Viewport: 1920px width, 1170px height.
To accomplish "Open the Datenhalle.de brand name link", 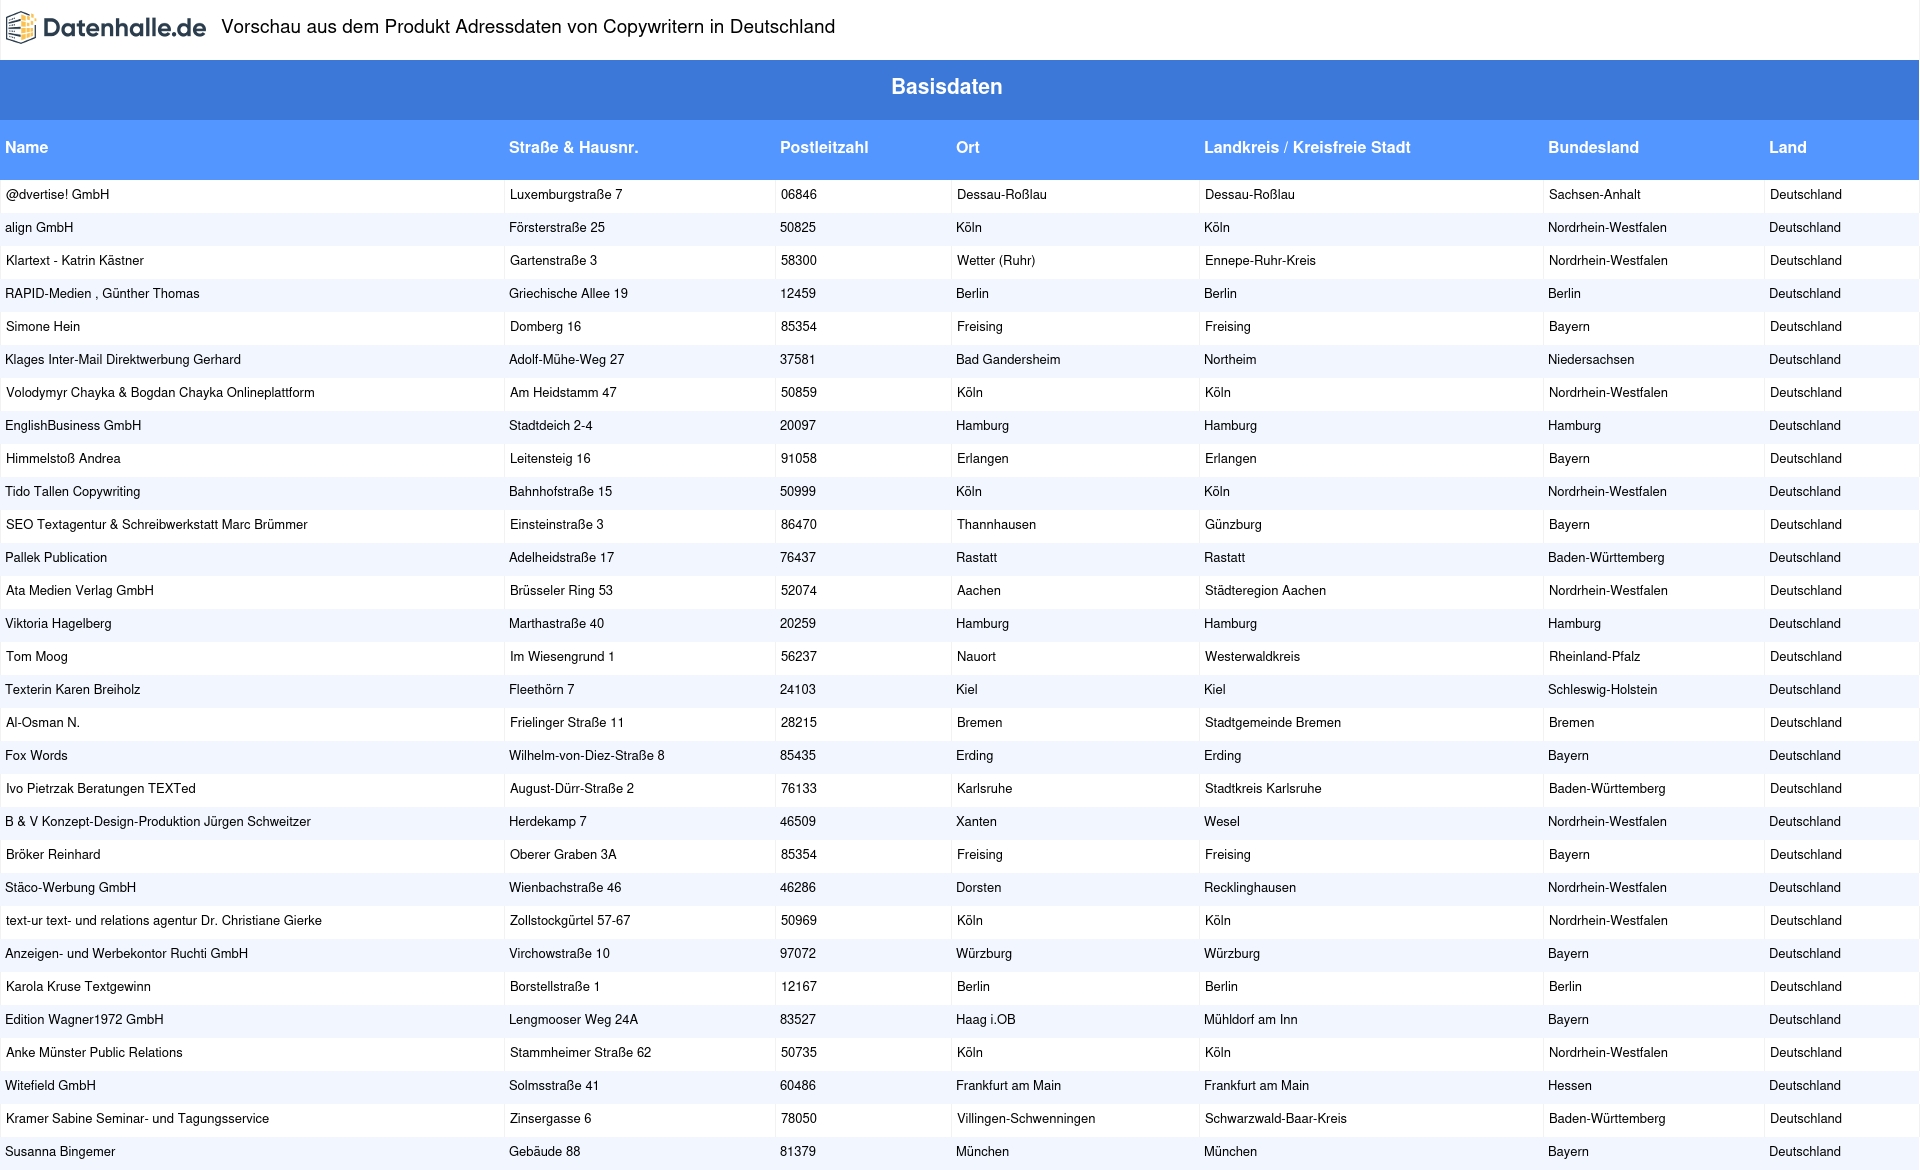I will [124, 28].
